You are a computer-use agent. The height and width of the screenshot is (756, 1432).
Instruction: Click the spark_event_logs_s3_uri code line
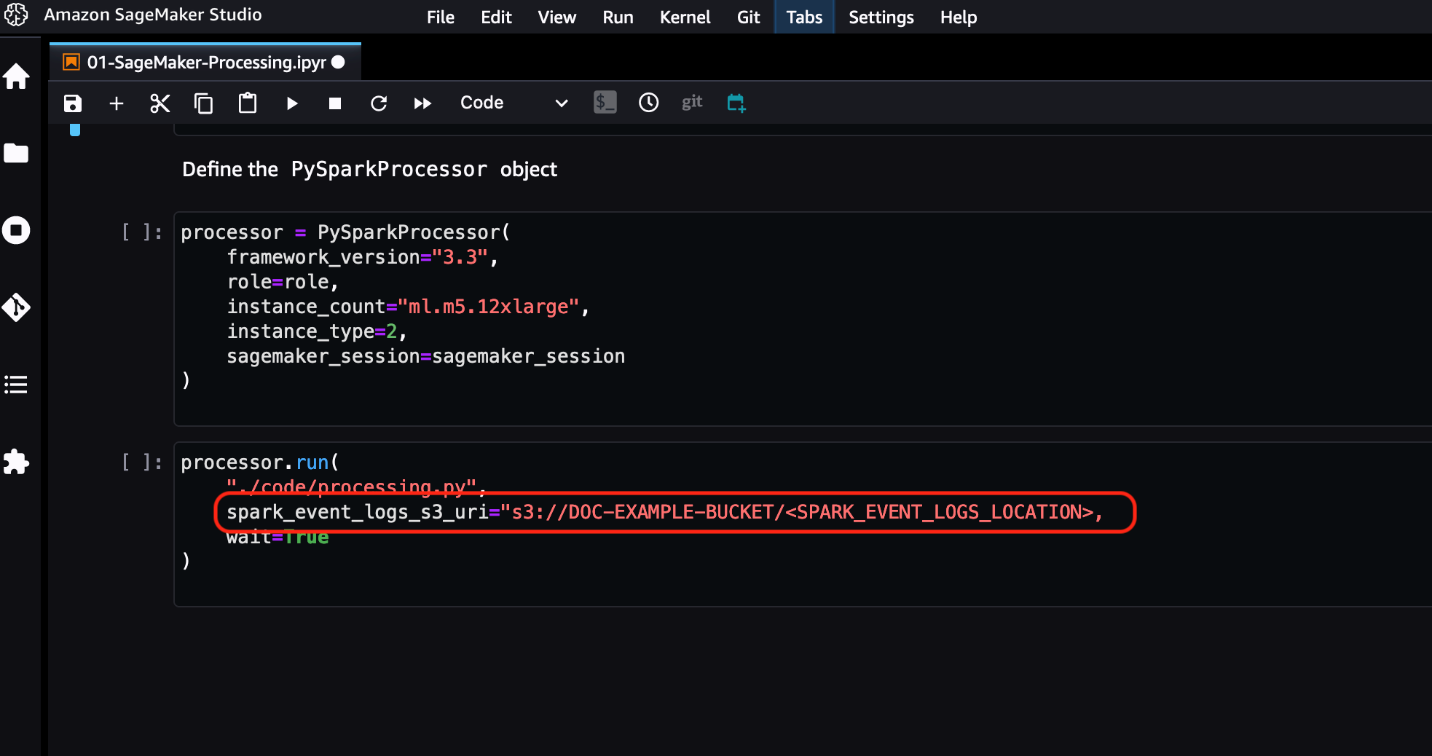click(x=664, y=512)
